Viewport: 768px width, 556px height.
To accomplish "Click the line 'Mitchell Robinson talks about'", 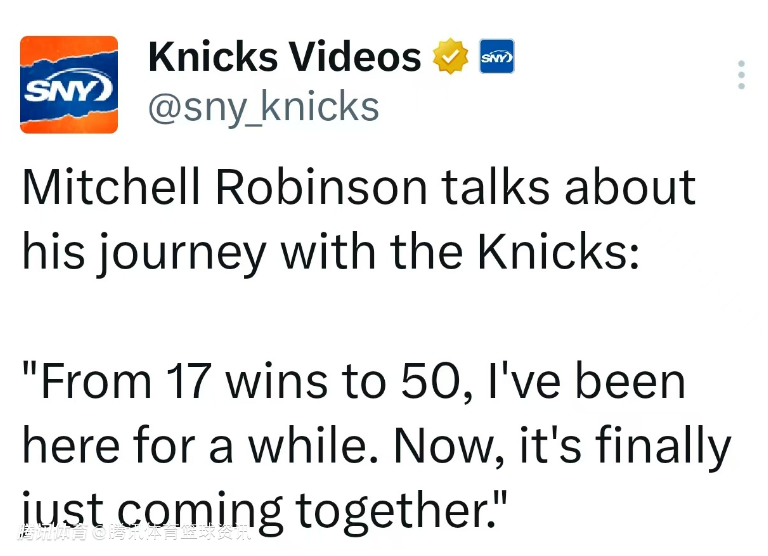I will pyautogui.click(x=359, y=187).
